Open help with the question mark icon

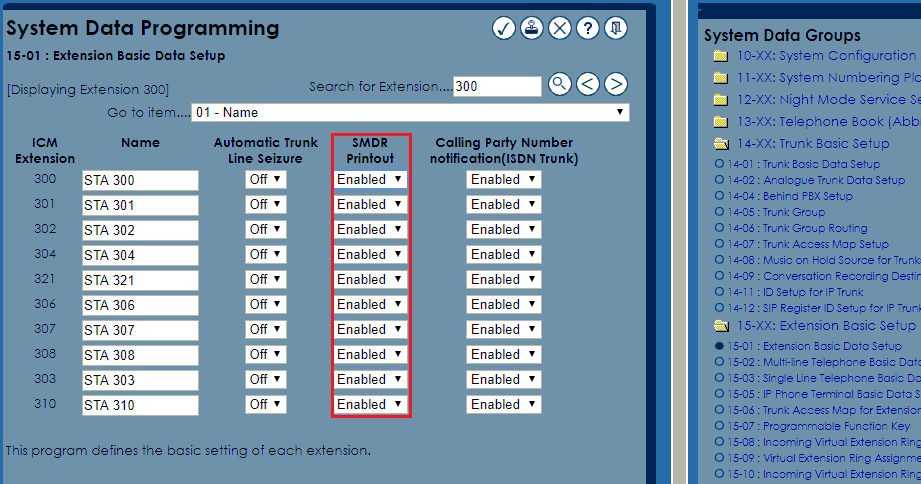pos(588,28)
